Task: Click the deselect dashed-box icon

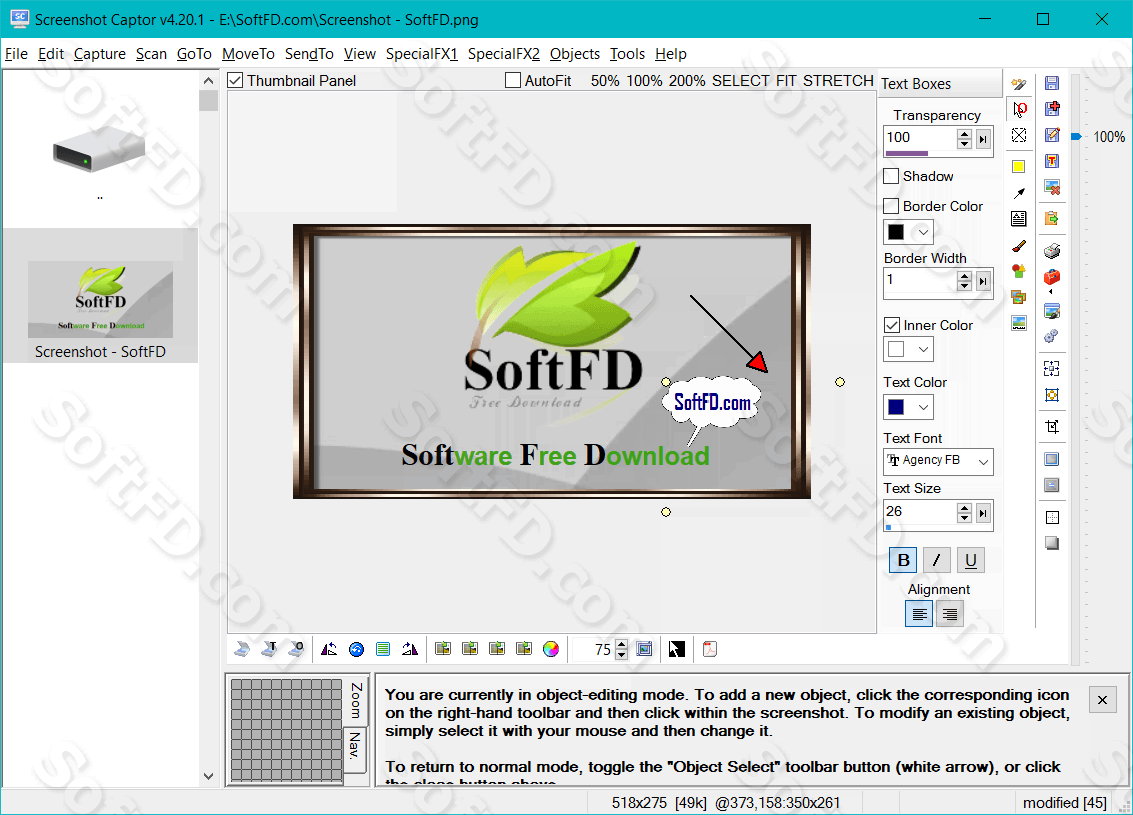Action: [x=1019, y=135]
